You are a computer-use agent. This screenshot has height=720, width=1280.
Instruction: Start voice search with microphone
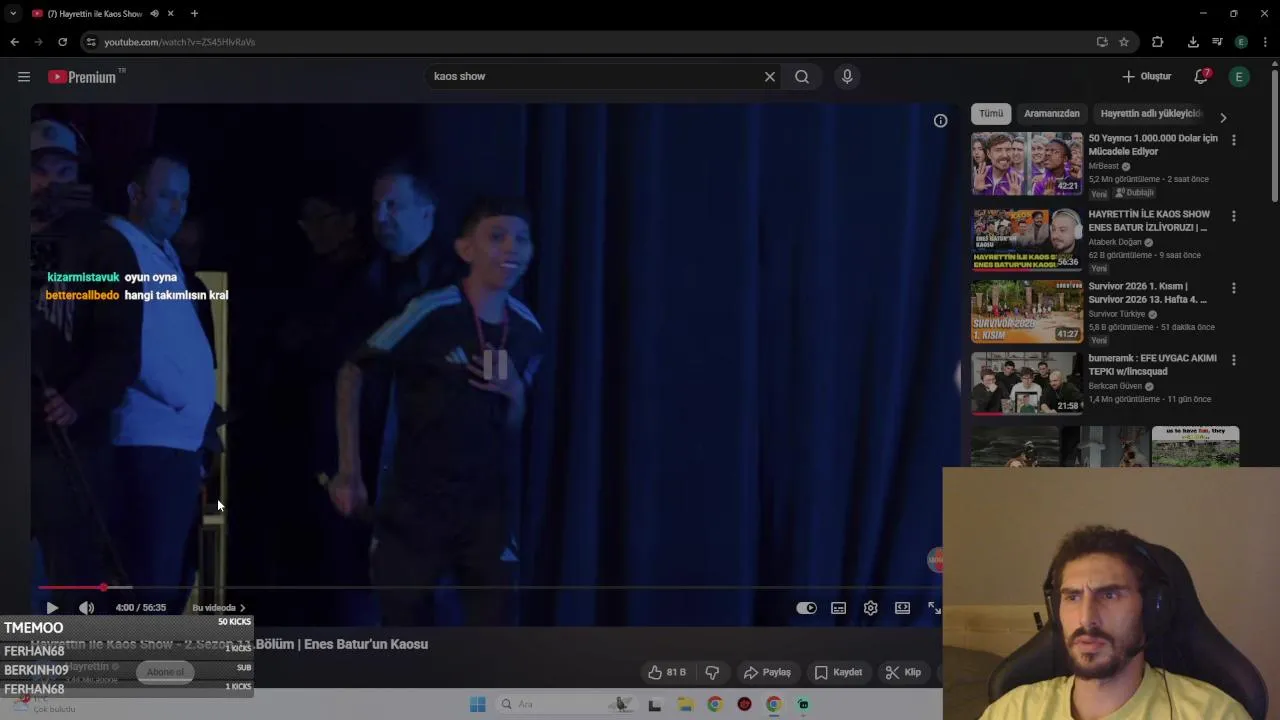pos(847,77)
